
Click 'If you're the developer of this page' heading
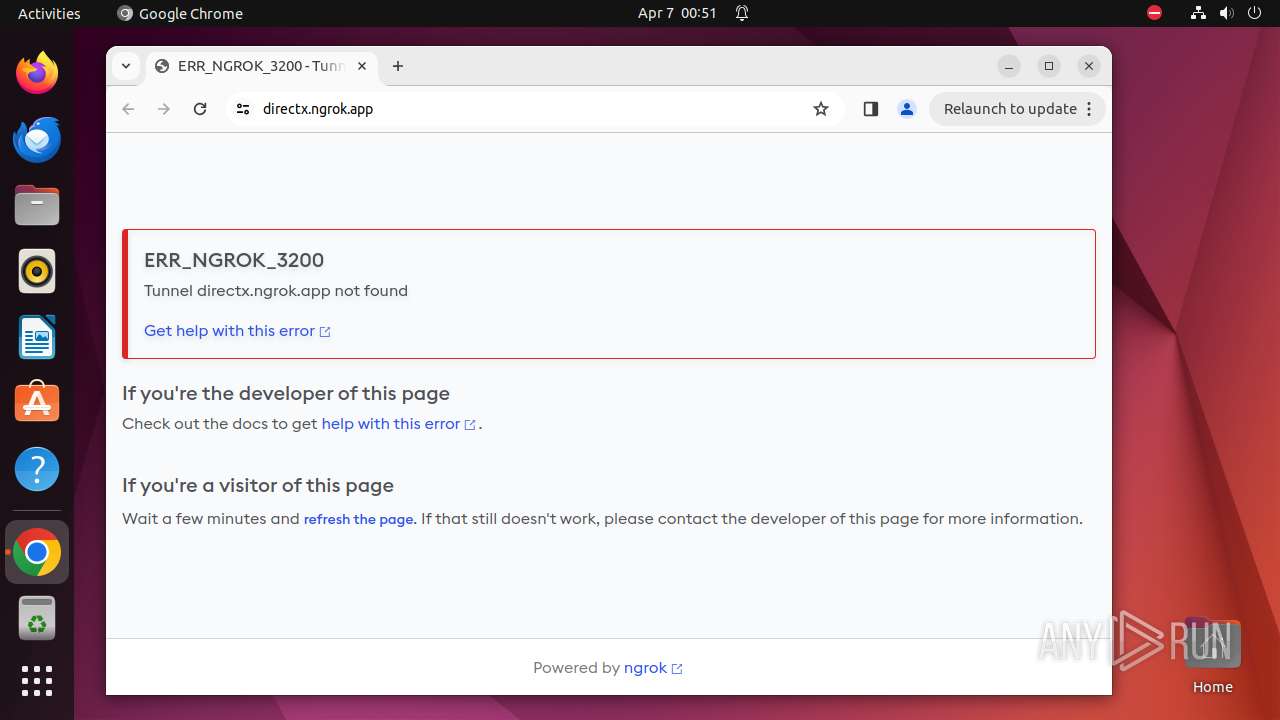pyautogui.click(x=286, y=394)
